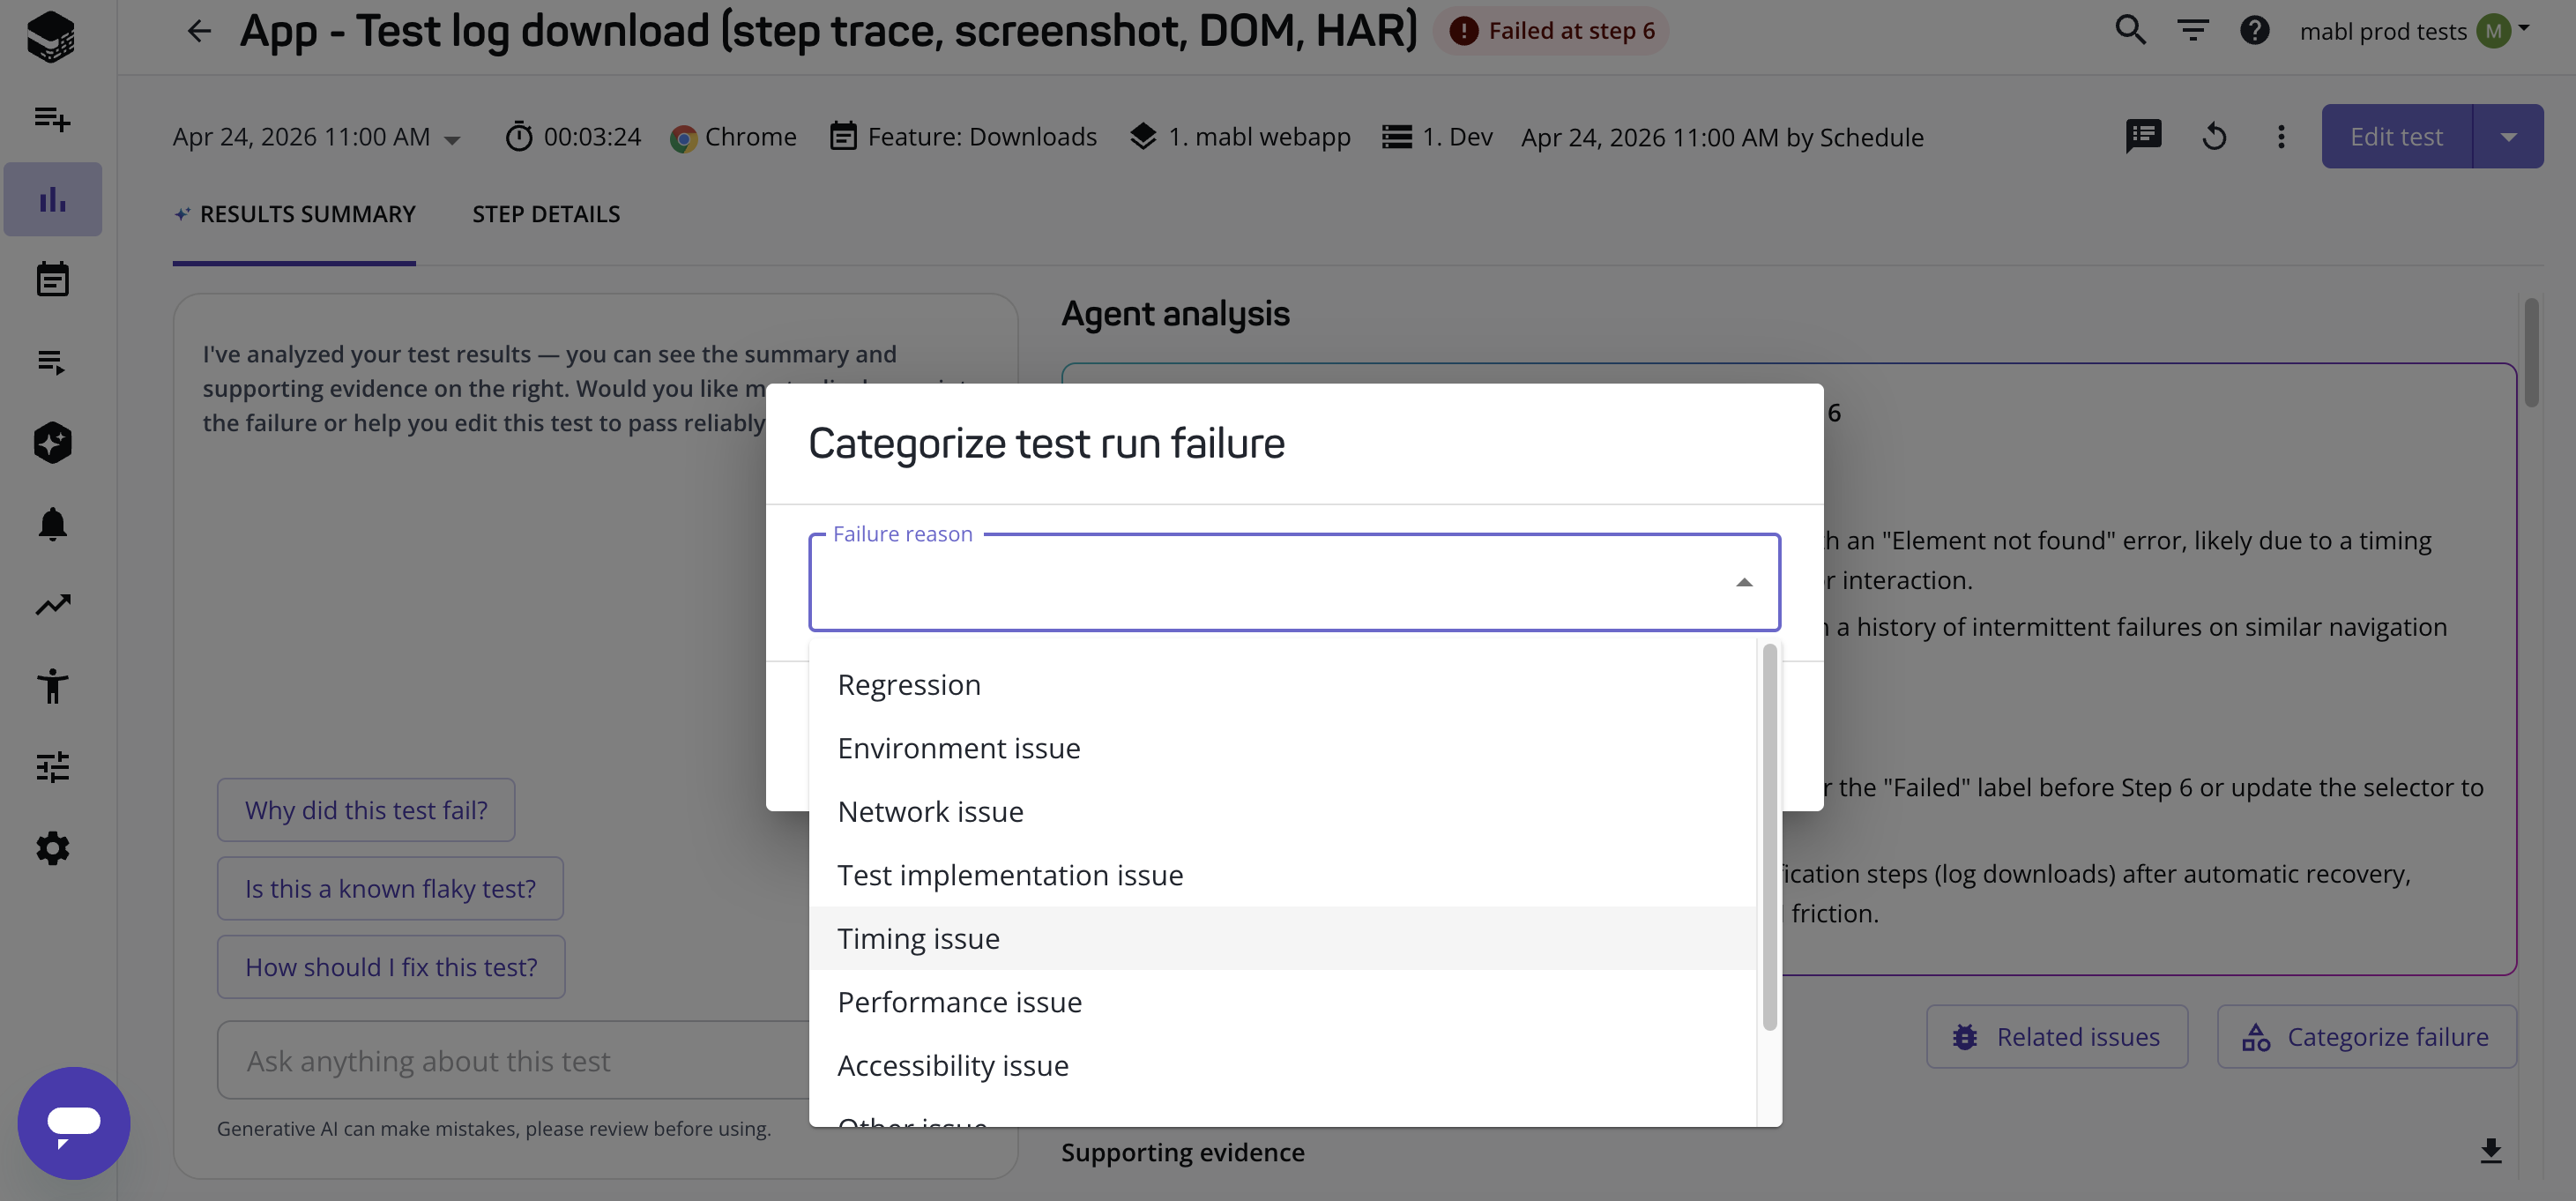The width and height of the screenshot is (2576, 1201).
Task: Open the three-dot more options menu
Action: (2280, 137)
